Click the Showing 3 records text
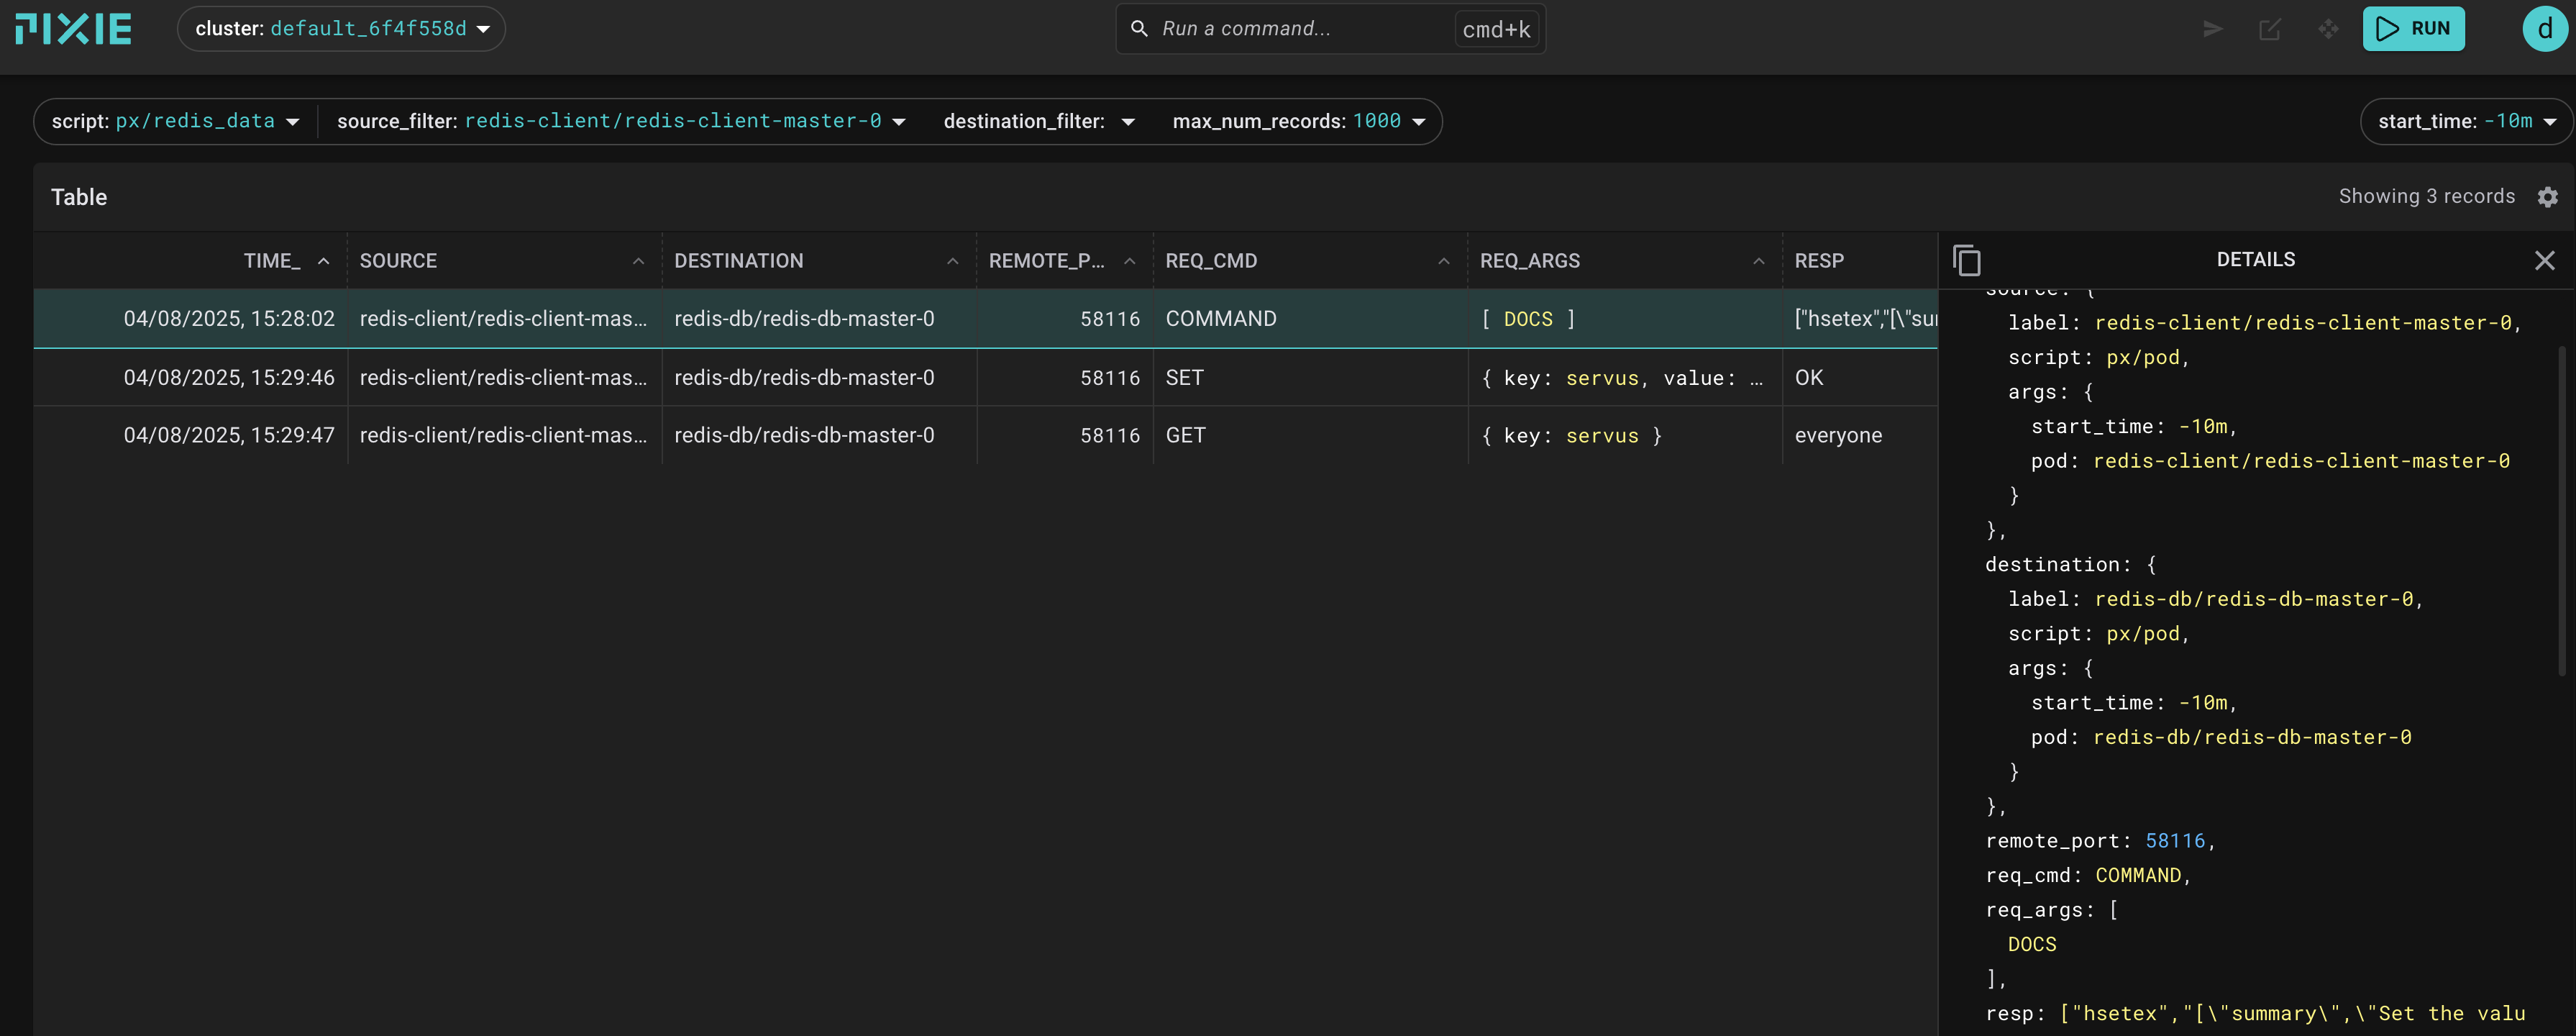 pyautogui.click(x=2426, y=197)
